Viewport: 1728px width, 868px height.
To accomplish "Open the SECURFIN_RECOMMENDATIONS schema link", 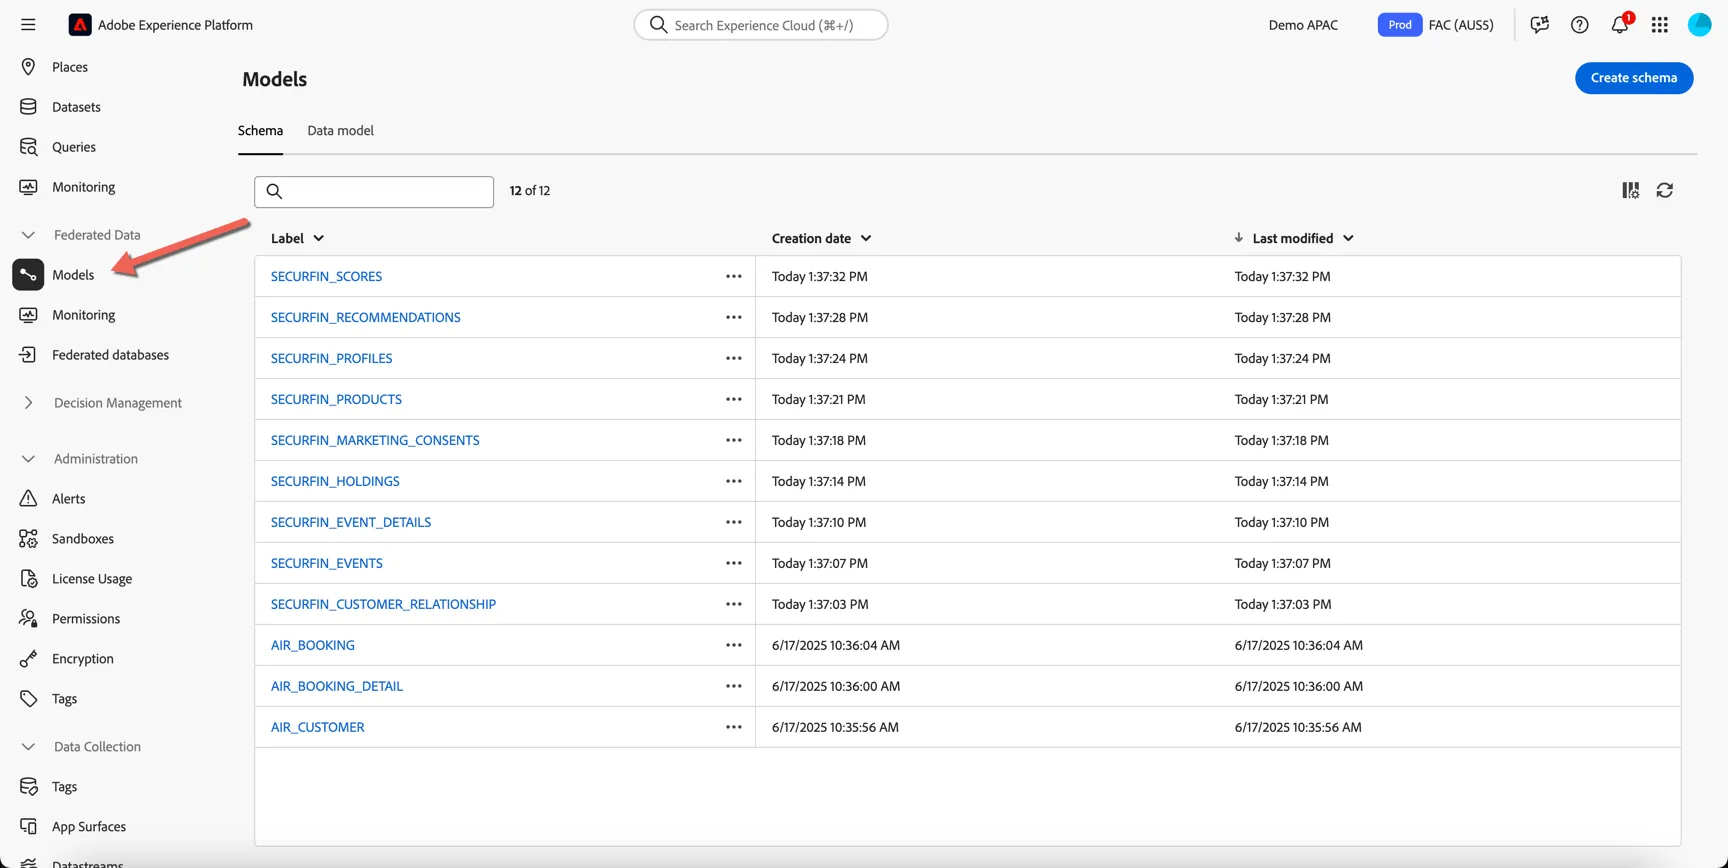I will tap(366, 317).
